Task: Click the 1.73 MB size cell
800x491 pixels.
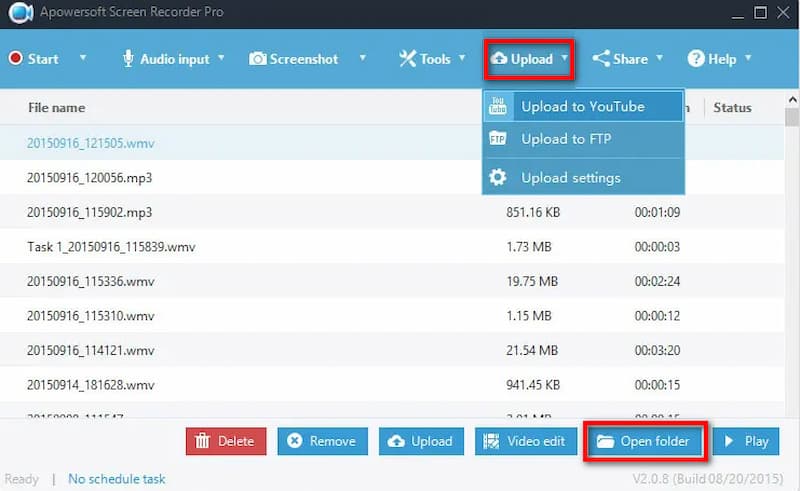Action: 529,247
